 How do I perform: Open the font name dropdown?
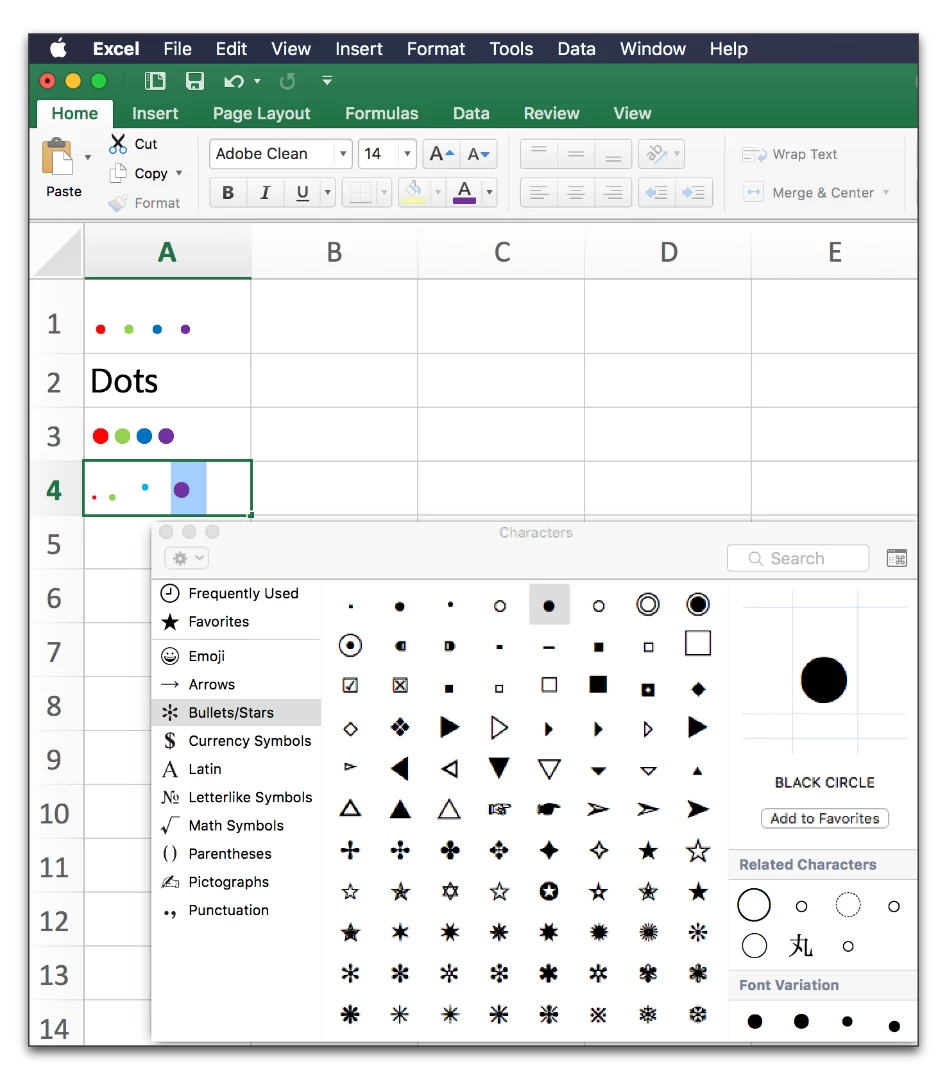342,154
